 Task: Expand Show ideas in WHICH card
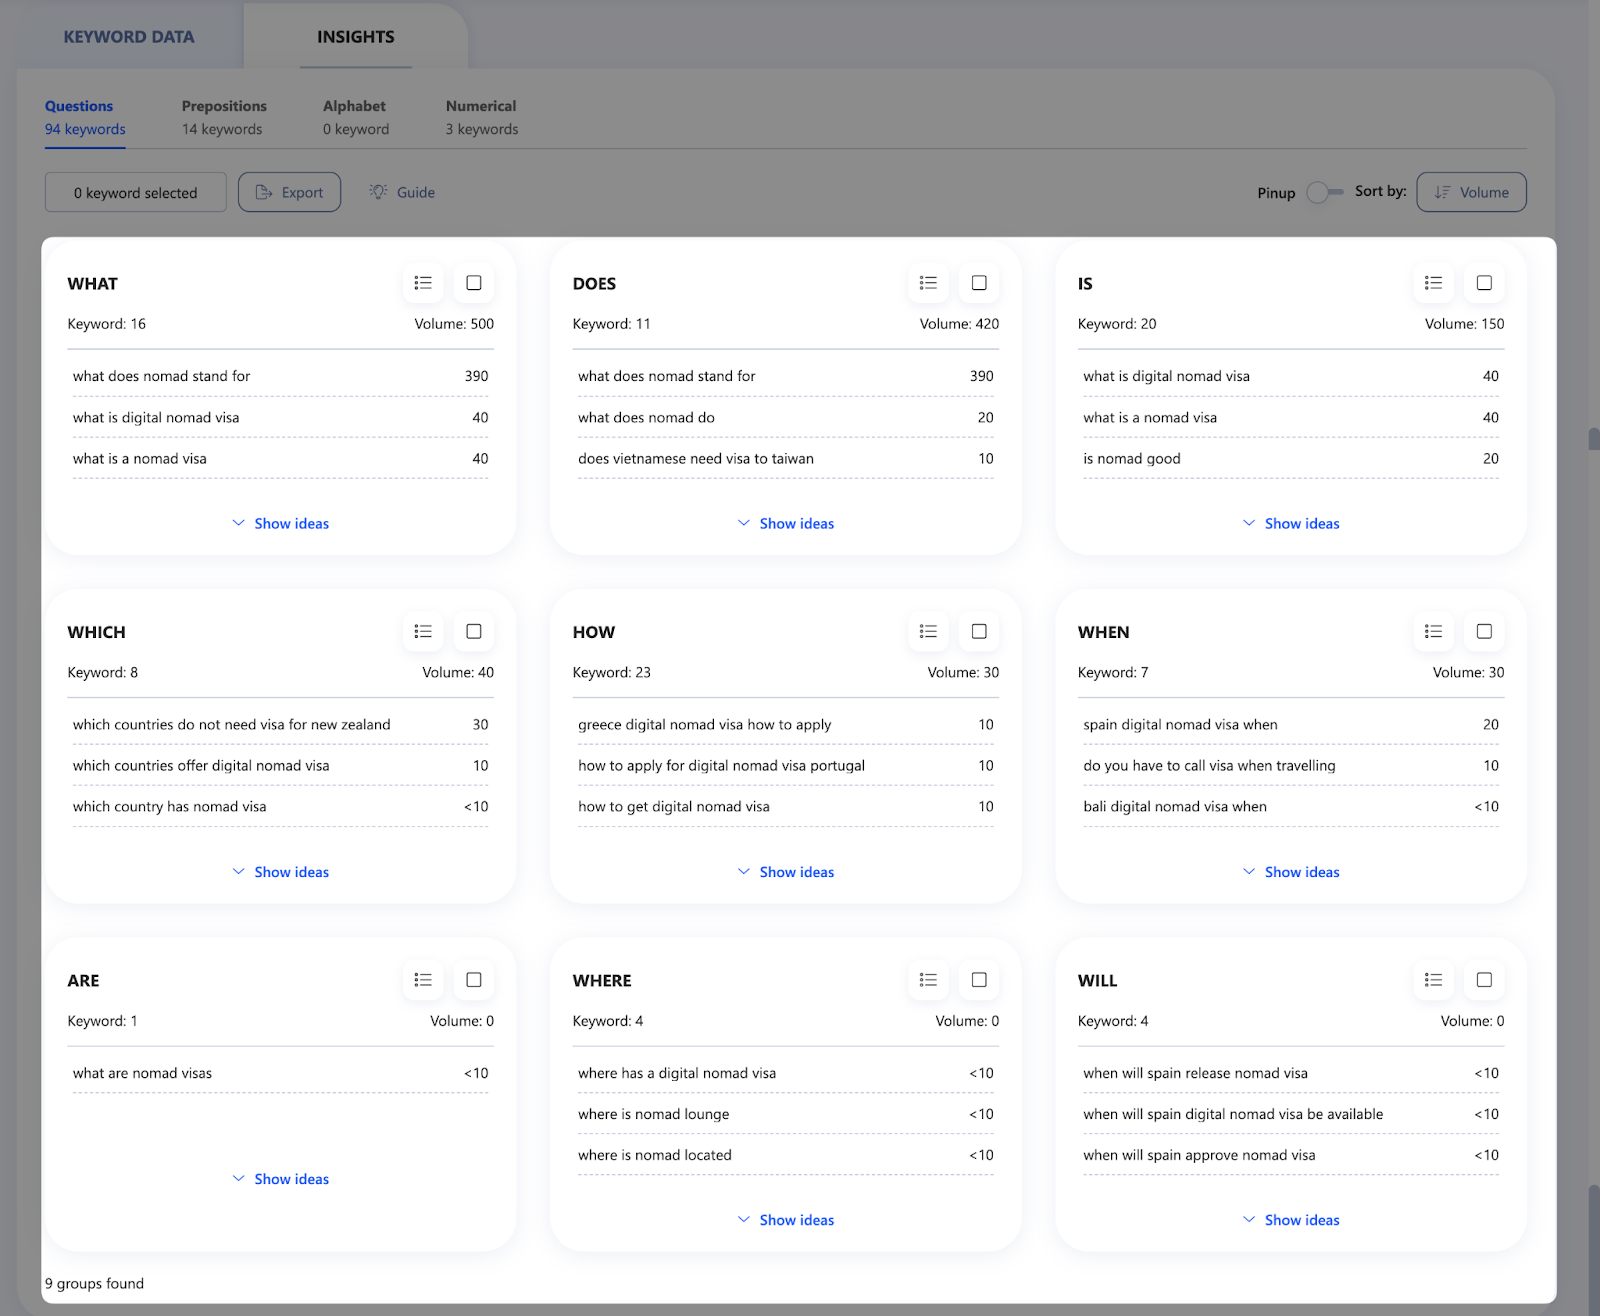[281, 872]
